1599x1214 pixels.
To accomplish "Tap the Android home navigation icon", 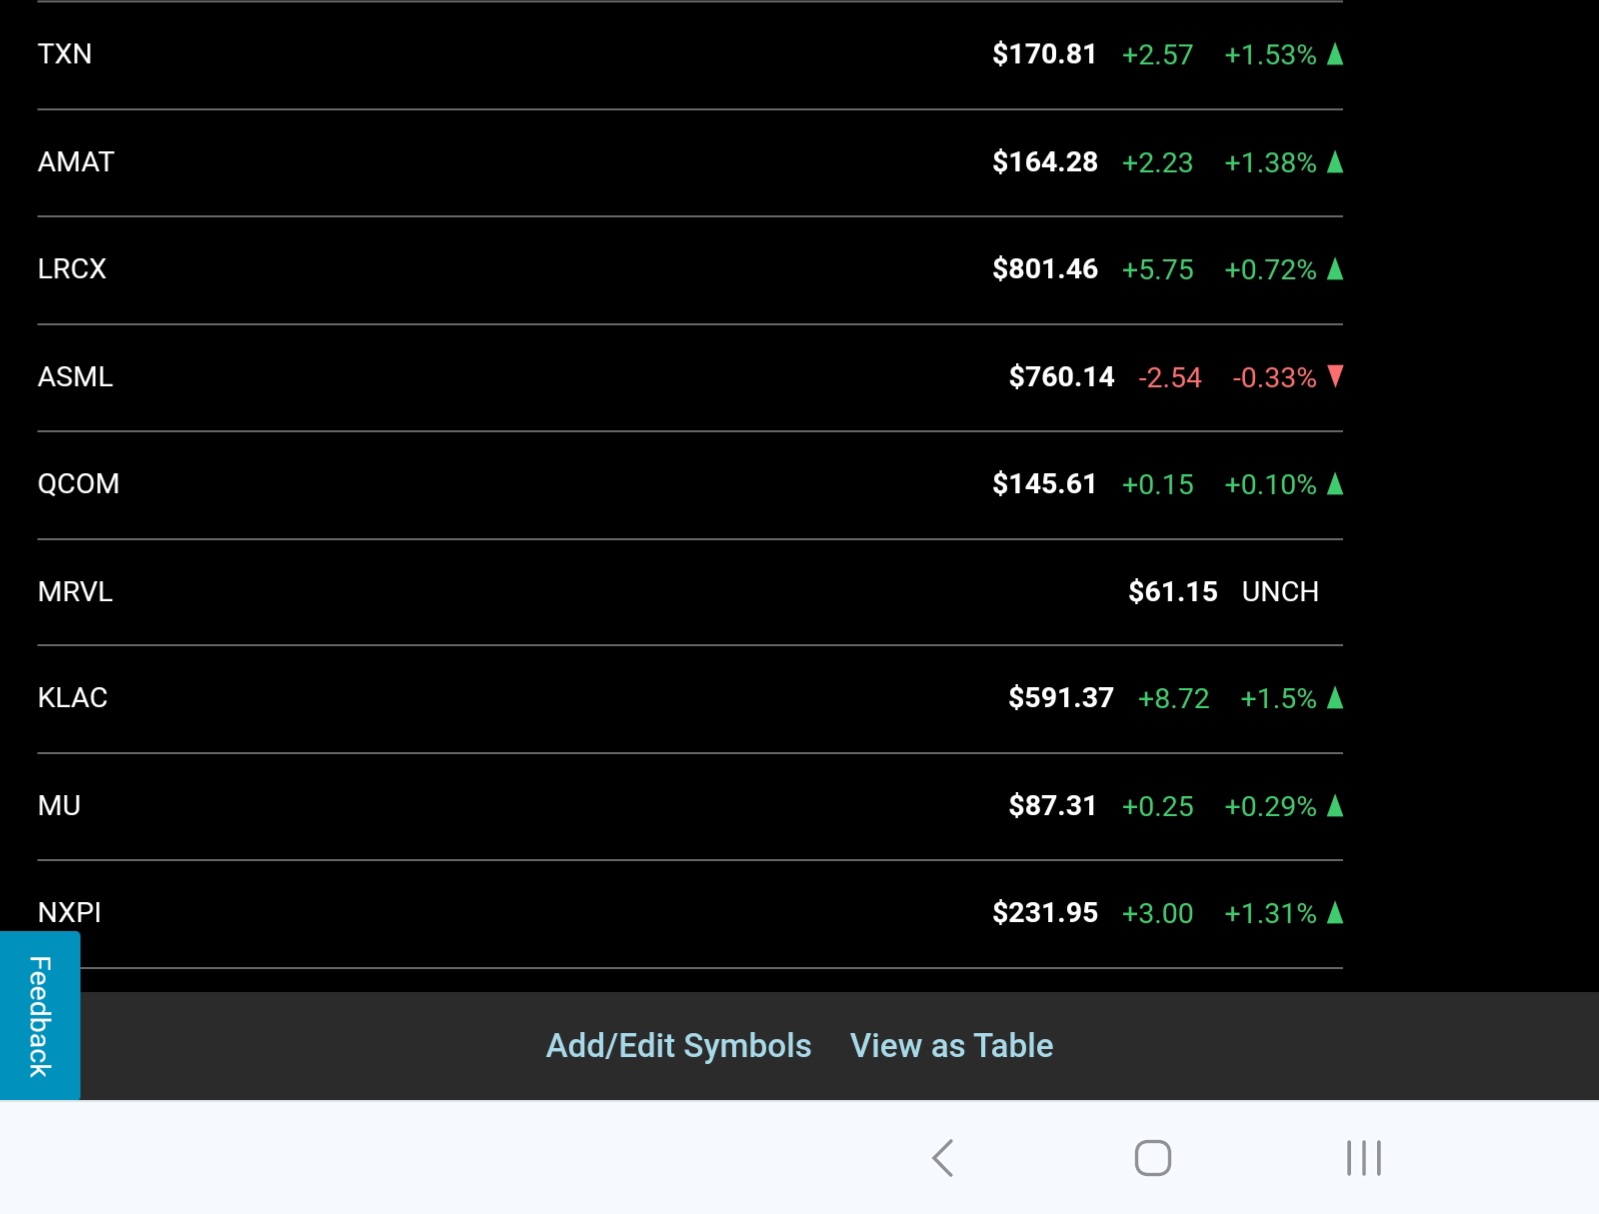I will tap(1153, 1158).
